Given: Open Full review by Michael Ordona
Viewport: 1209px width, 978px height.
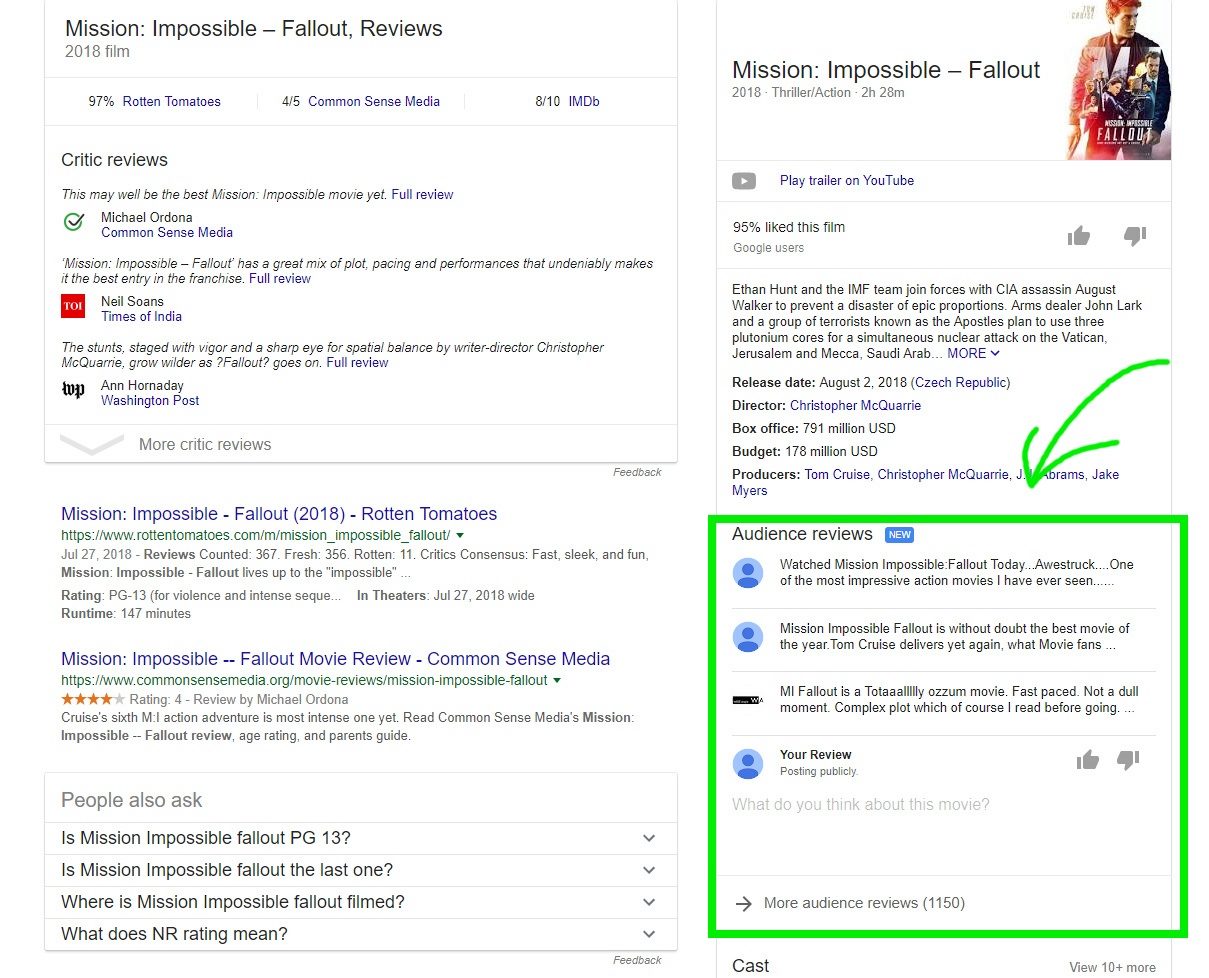Looking at the screenshot, I should pyautogui.click(x=422, y=194).
